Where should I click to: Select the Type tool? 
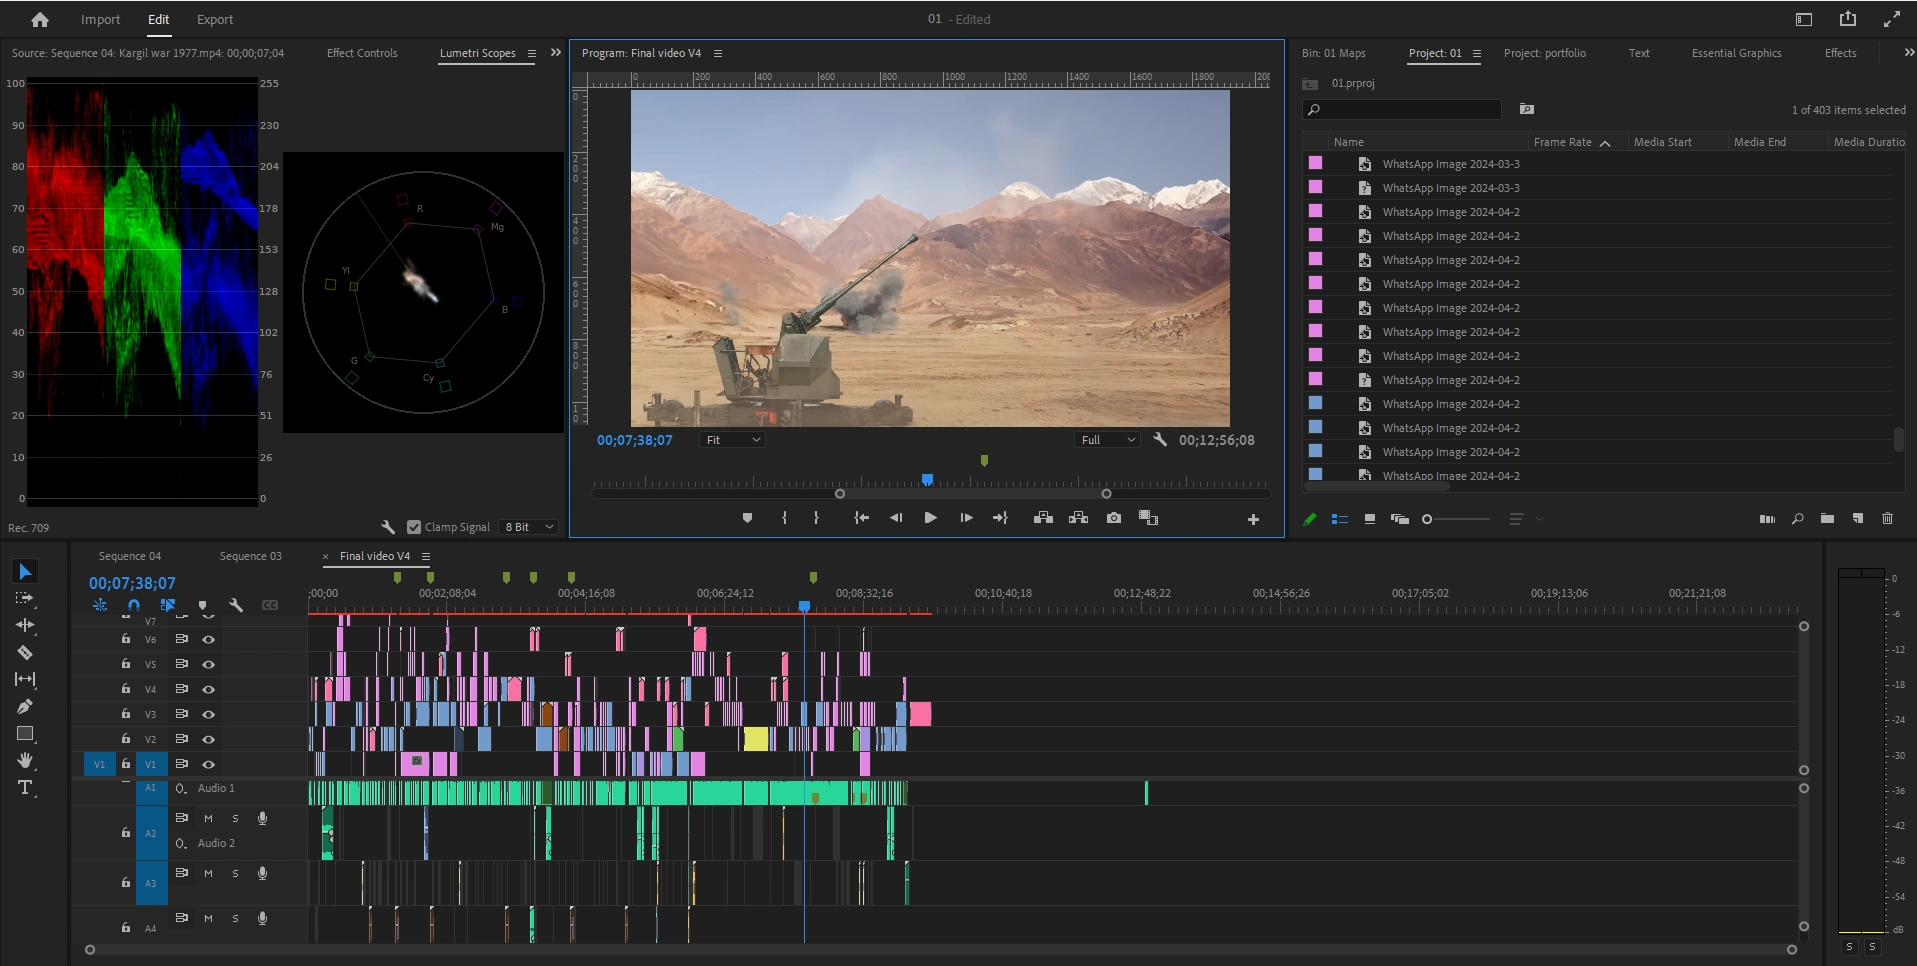click(25, 788)
